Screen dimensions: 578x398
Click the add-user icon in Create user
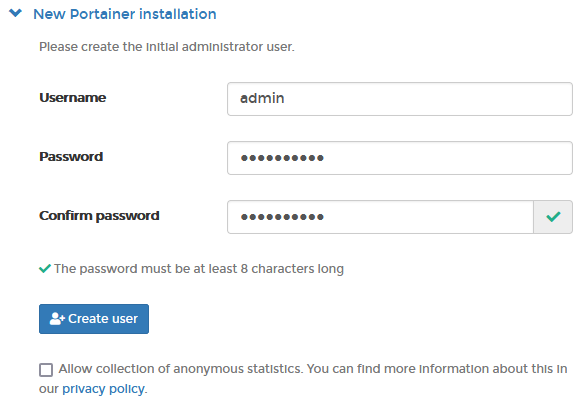[57, 319]
